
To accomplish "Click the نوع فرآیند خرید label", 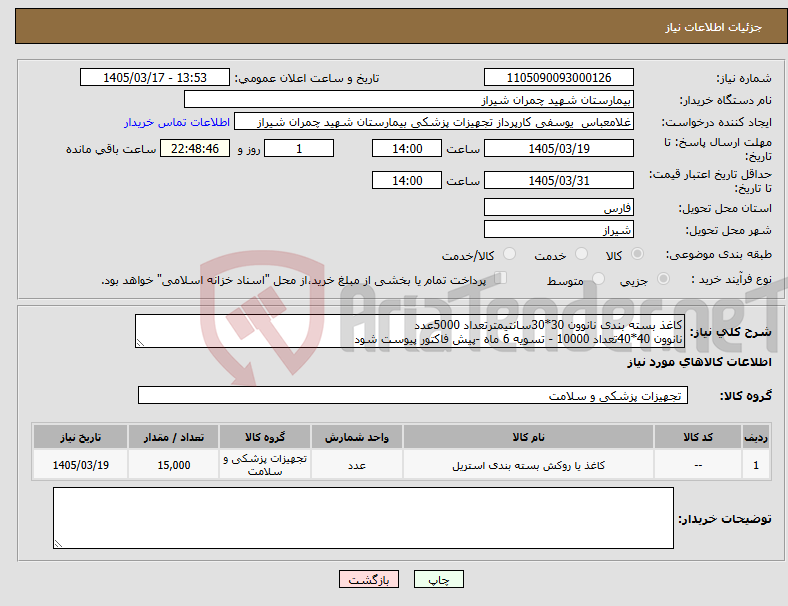I will pyautogui.click(x=731, y=279).
